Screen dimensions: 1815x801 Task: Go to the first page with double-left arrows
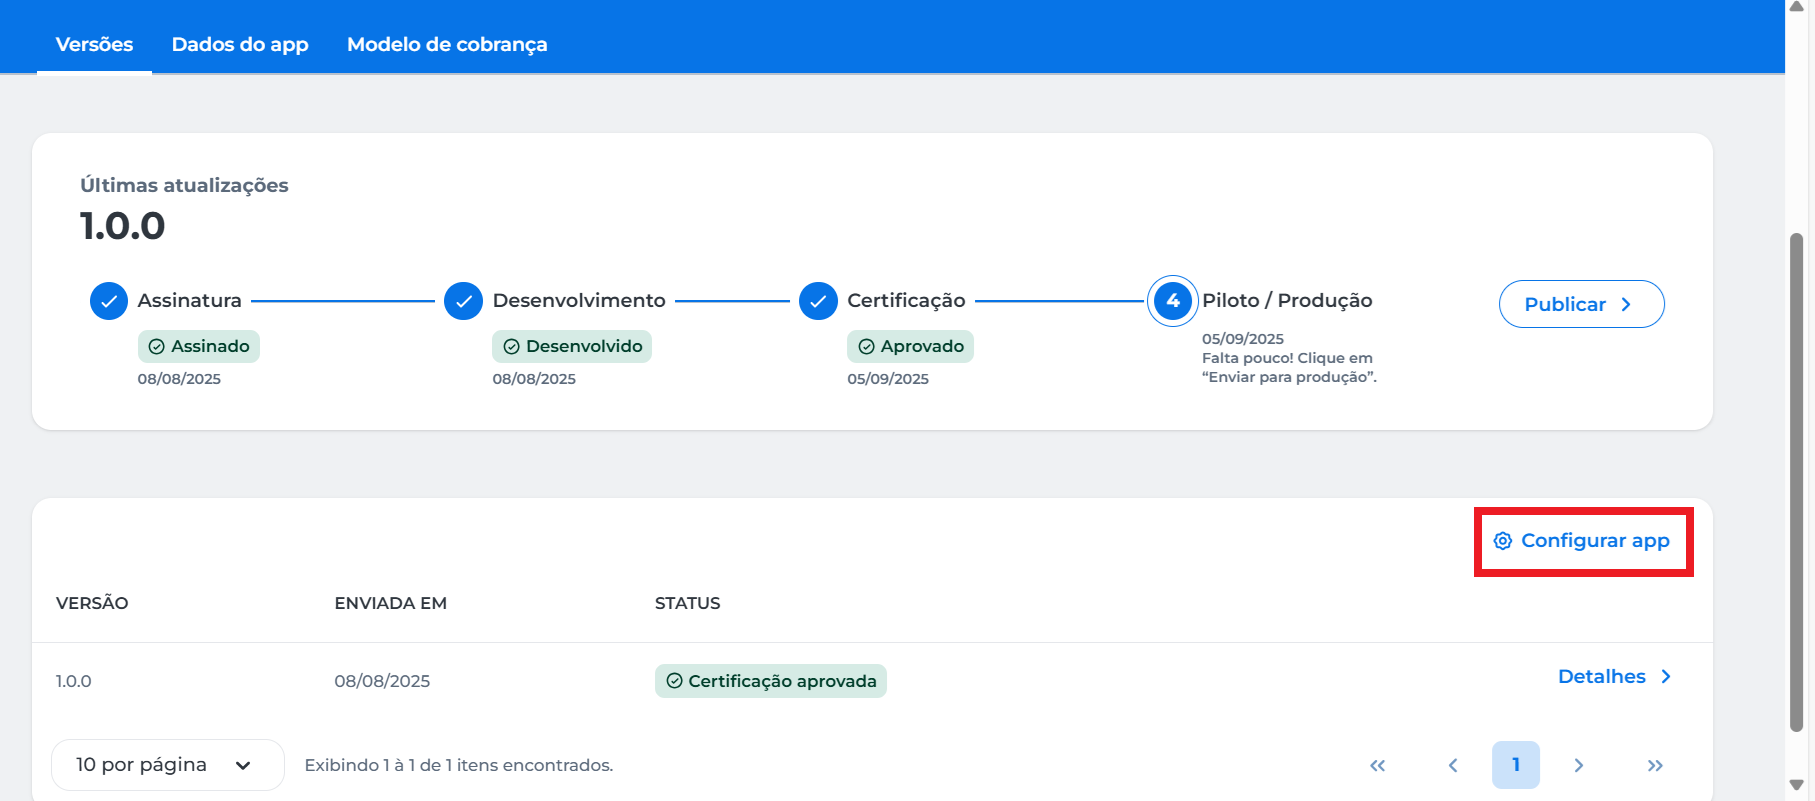tap(1377, 765)
